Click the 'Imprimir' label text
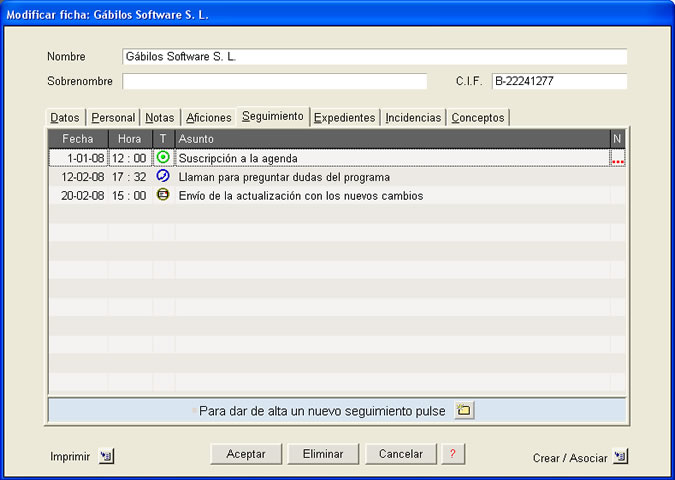The width and height of the screenshot is (675, 480). [70, 457]
